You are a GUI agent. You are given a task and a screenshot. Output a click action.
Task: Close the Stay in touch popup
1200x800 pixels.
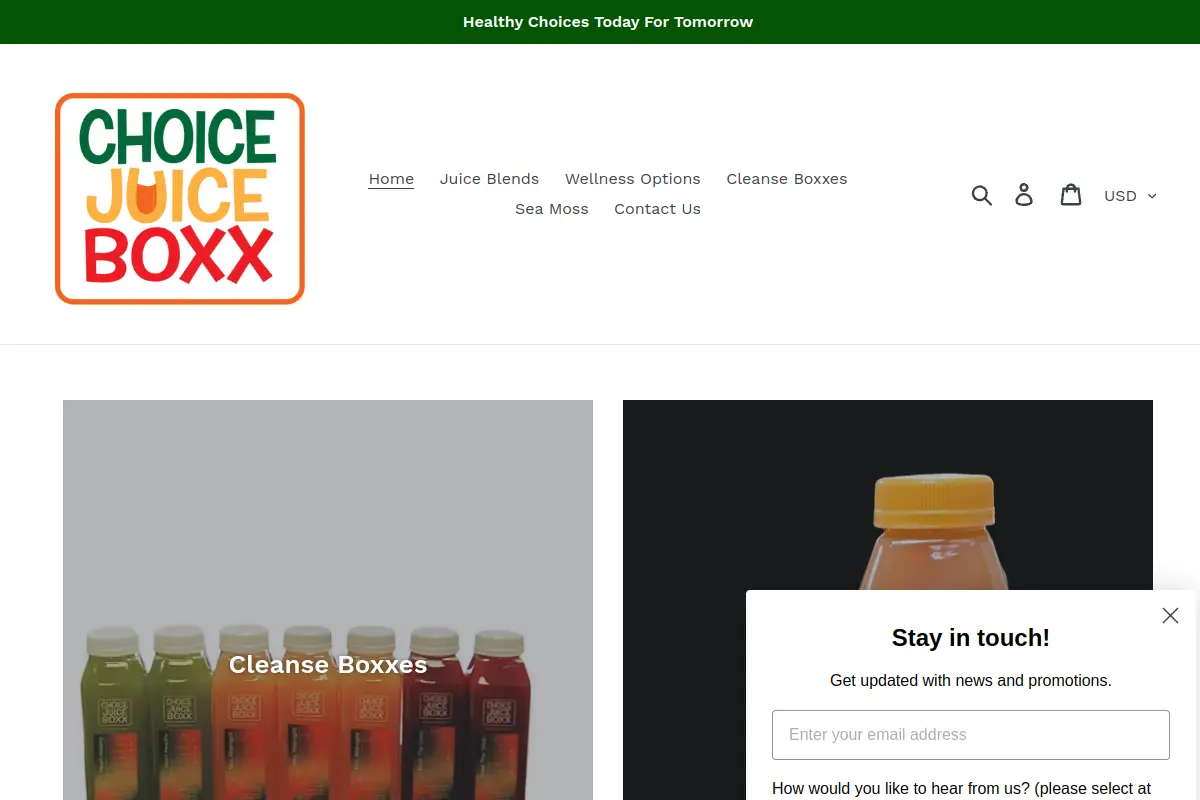[x=1170, y=616]
